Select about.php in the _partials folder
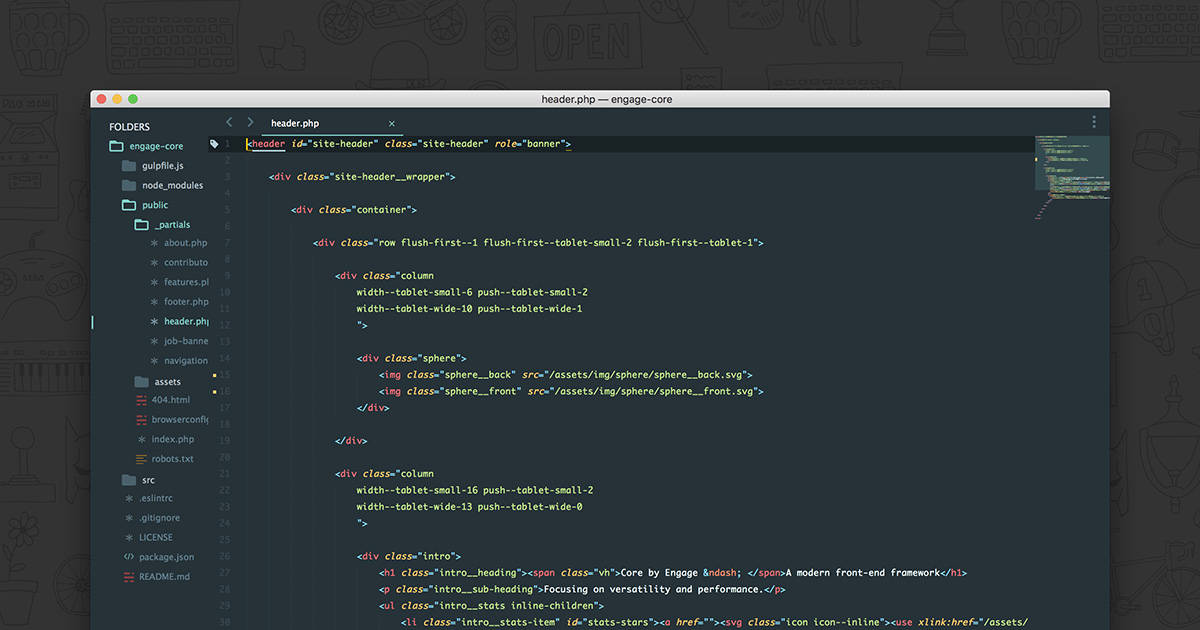The height and width of the screenshot is (630, 1200). [x=186, y=242]
